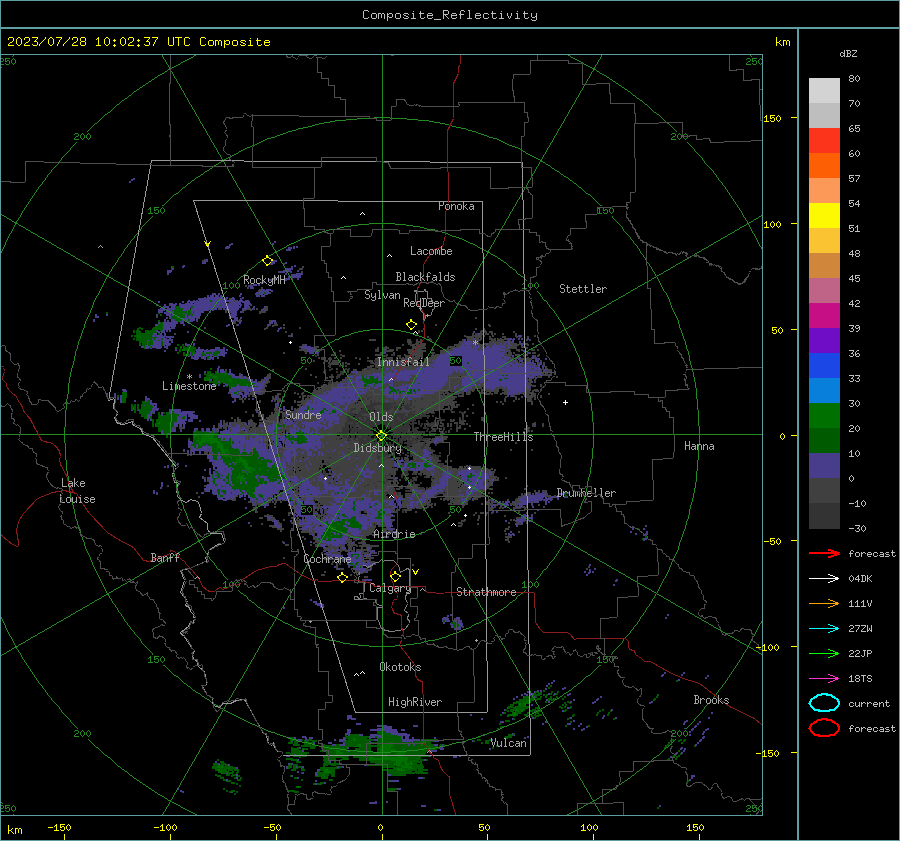Click the Hanna city label
This screenshot has height=841, width=900.
(x=699, y=446)
